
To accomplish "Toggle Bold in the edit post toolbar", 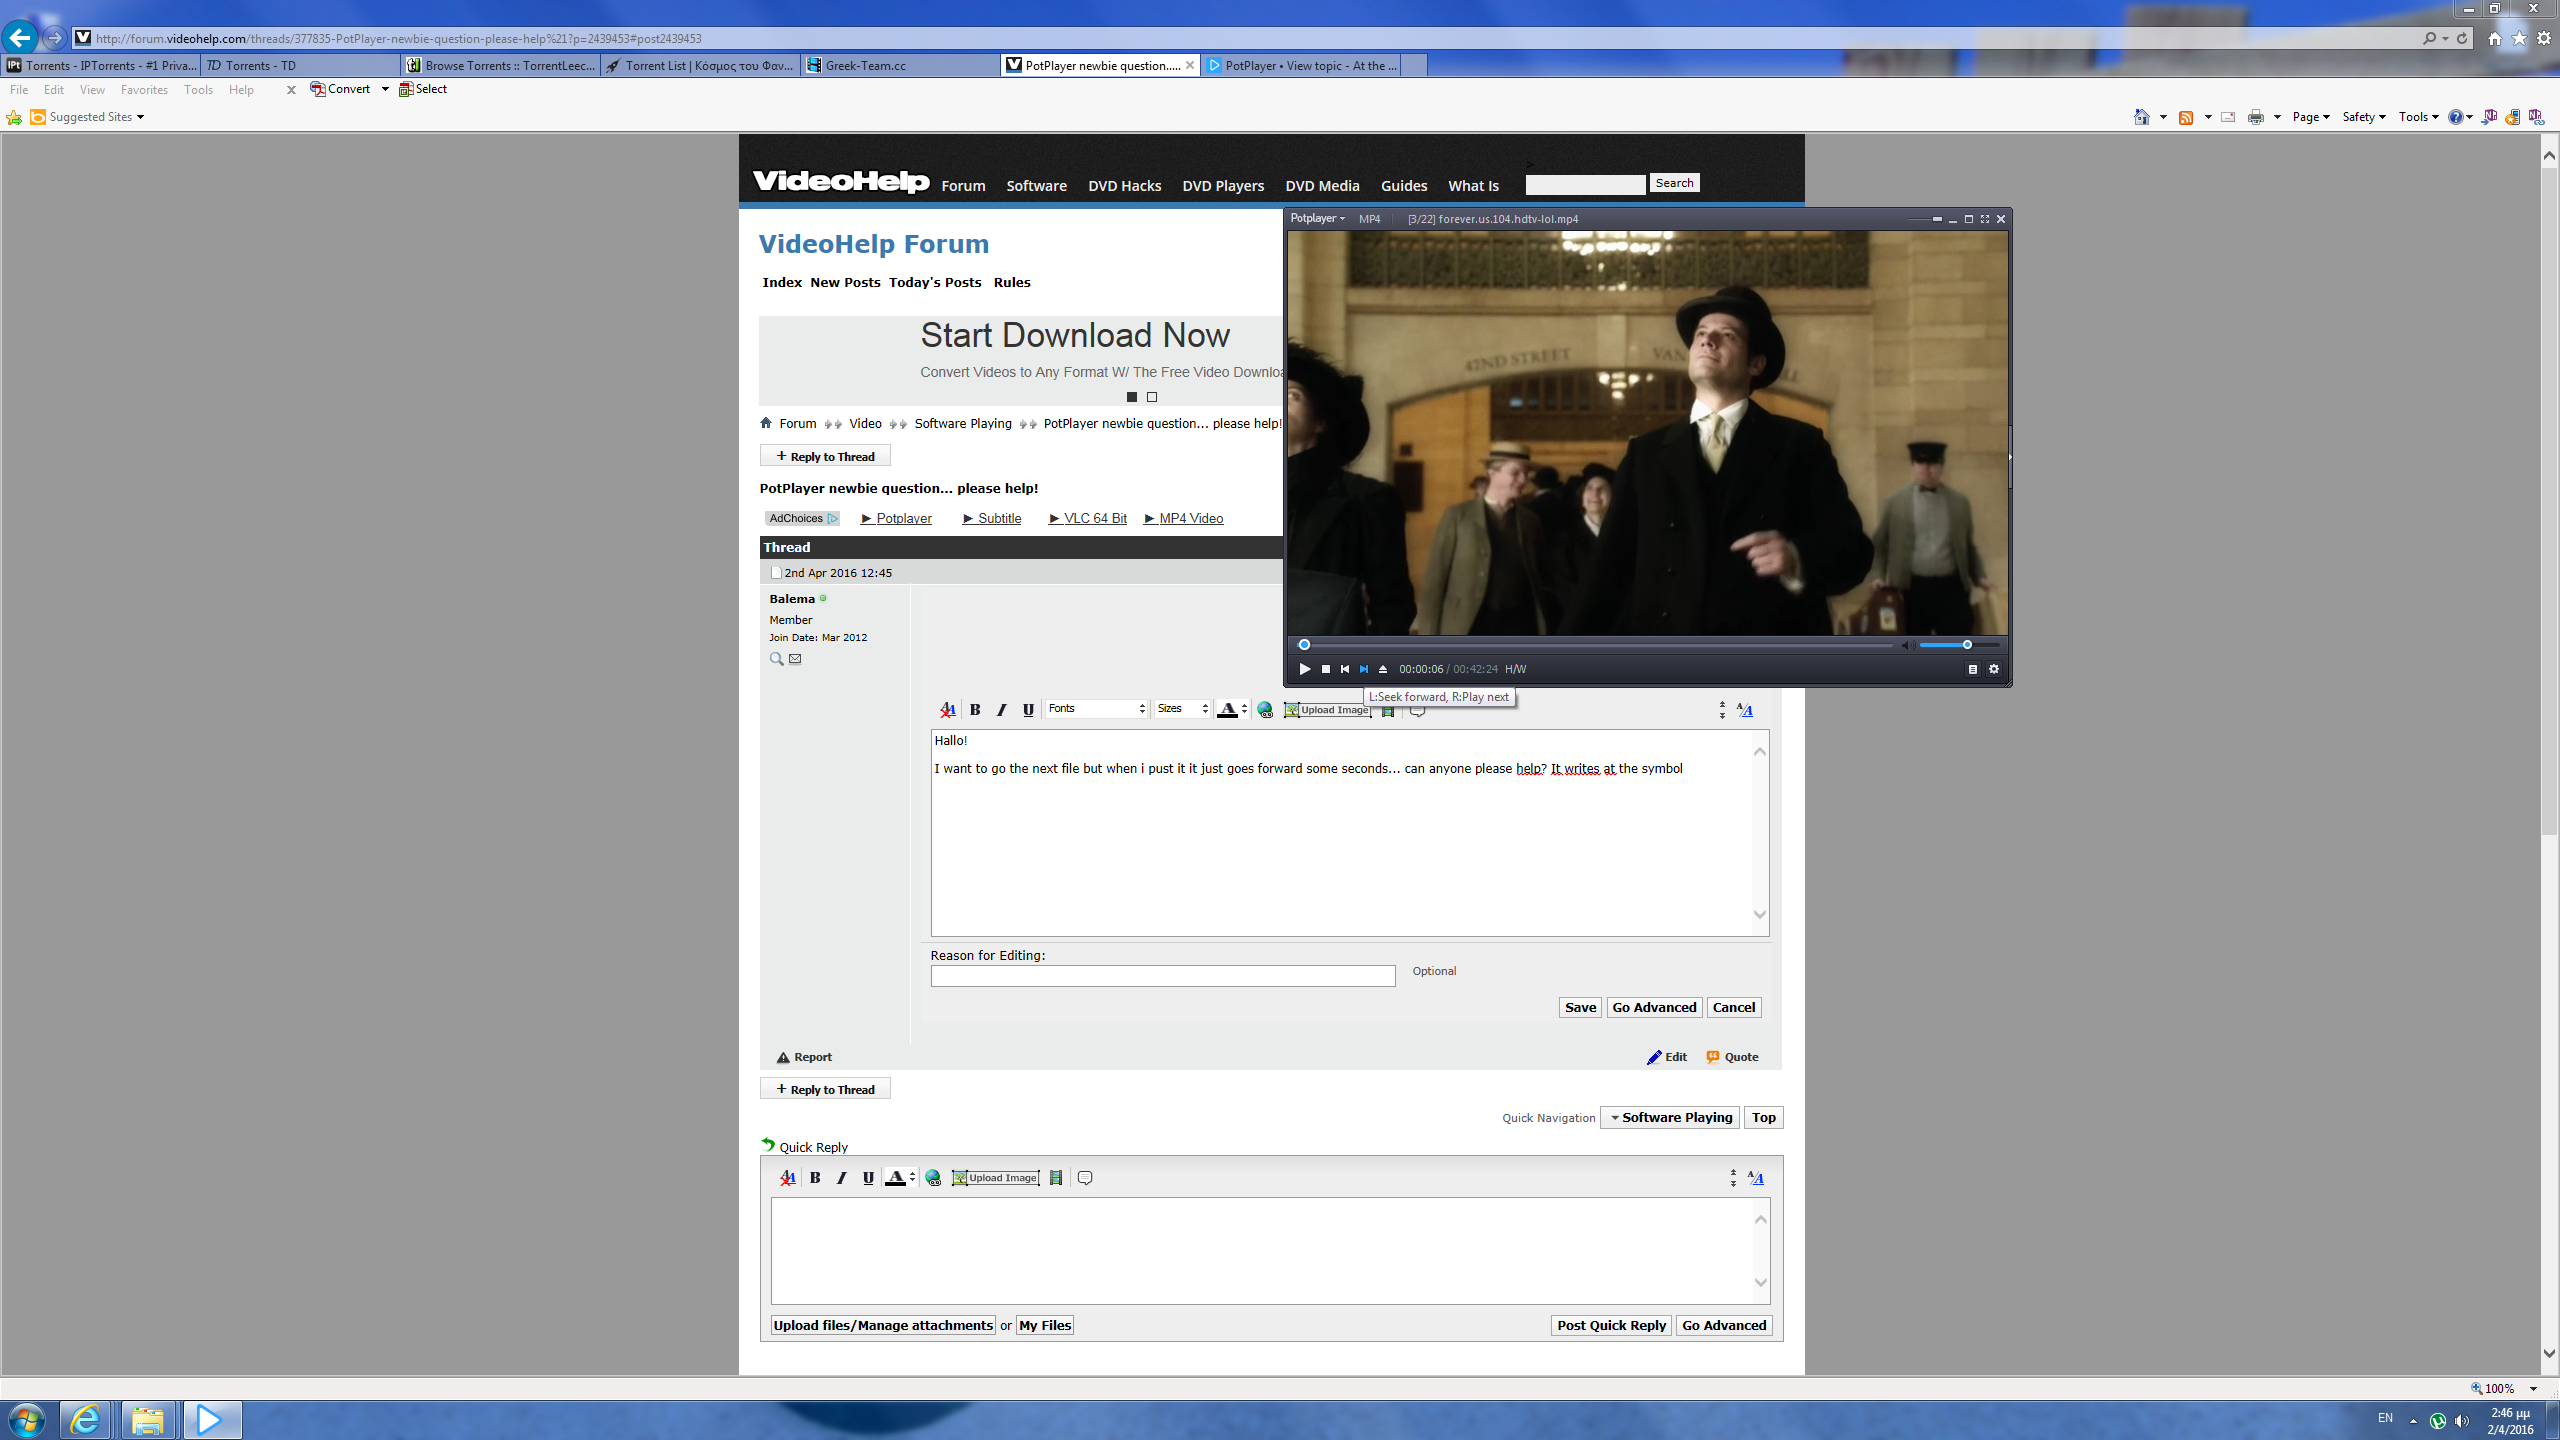I will point(975,709).
